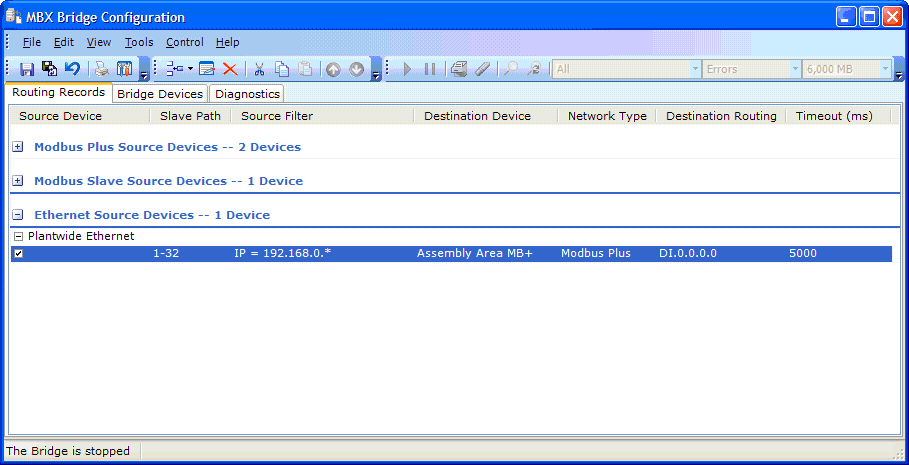909x465 pixels.
Task: Expand Modbus Plus Source Devices group
Action: 18,147
